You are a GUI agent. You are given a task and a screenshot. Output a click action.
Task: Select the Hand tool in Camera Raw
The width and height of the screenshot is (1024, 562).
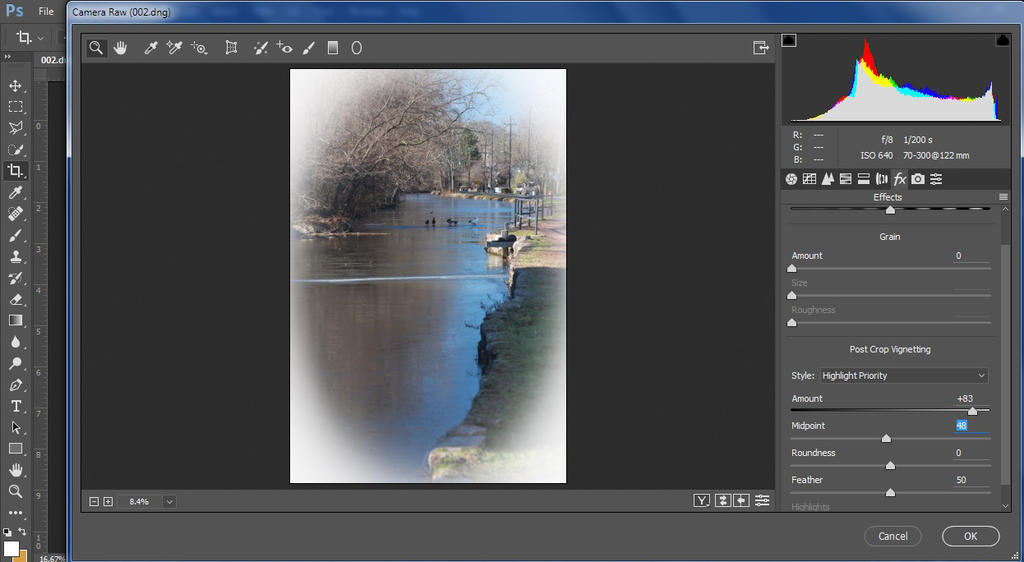120,47
